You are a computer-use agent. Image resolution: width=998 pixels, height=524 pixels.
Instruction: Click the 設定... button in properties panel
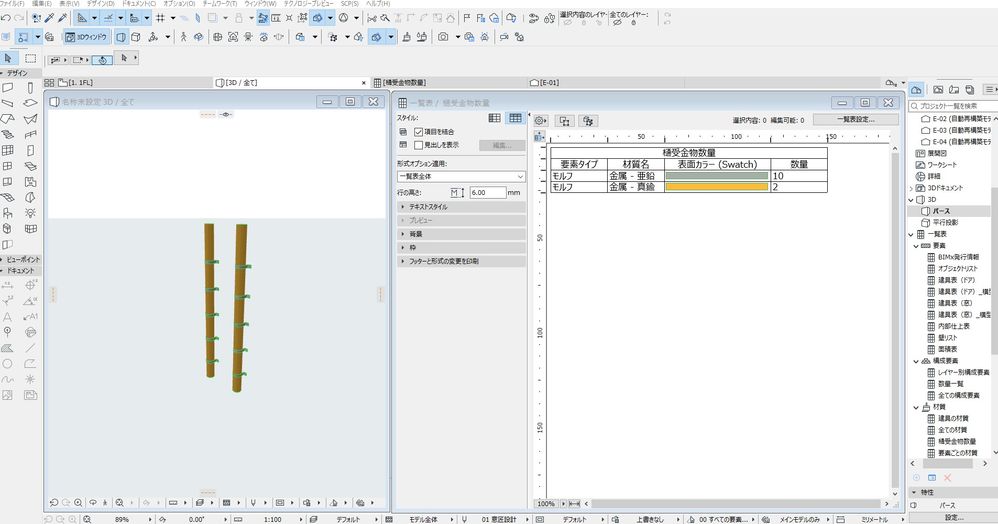(953, 518)
